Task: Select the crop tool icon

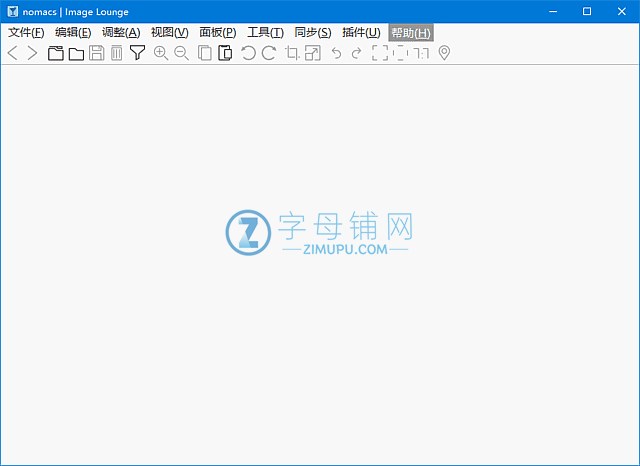Action: 293,53
